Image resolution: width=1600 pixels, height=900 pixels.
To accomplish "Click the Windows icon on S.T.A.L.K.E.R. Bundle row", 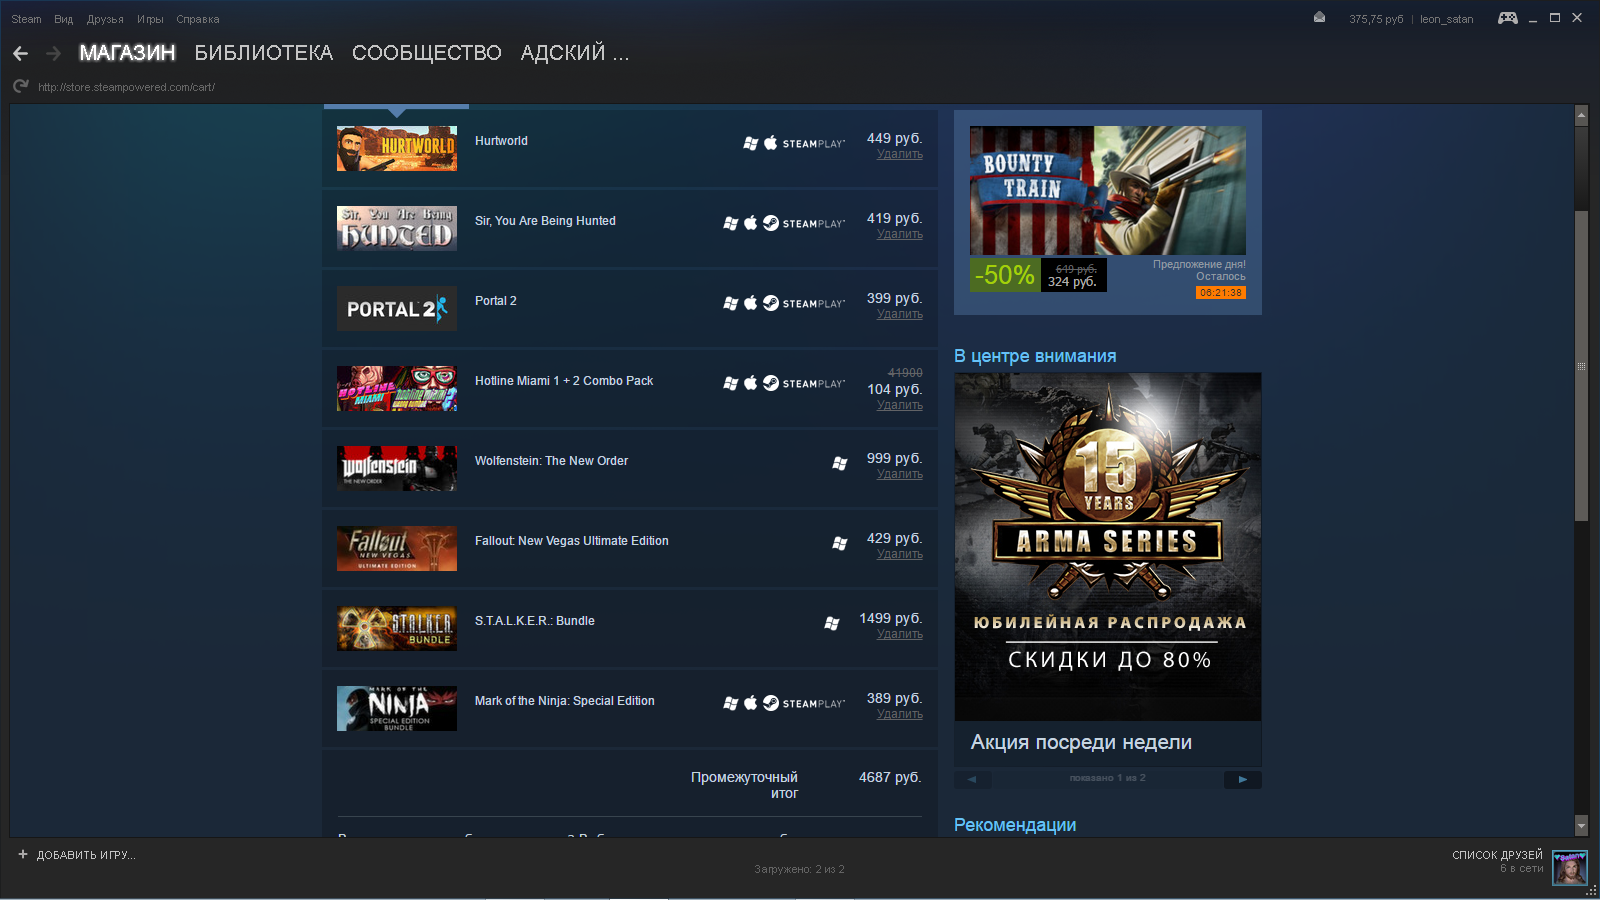I will click(x=832, y=623).
